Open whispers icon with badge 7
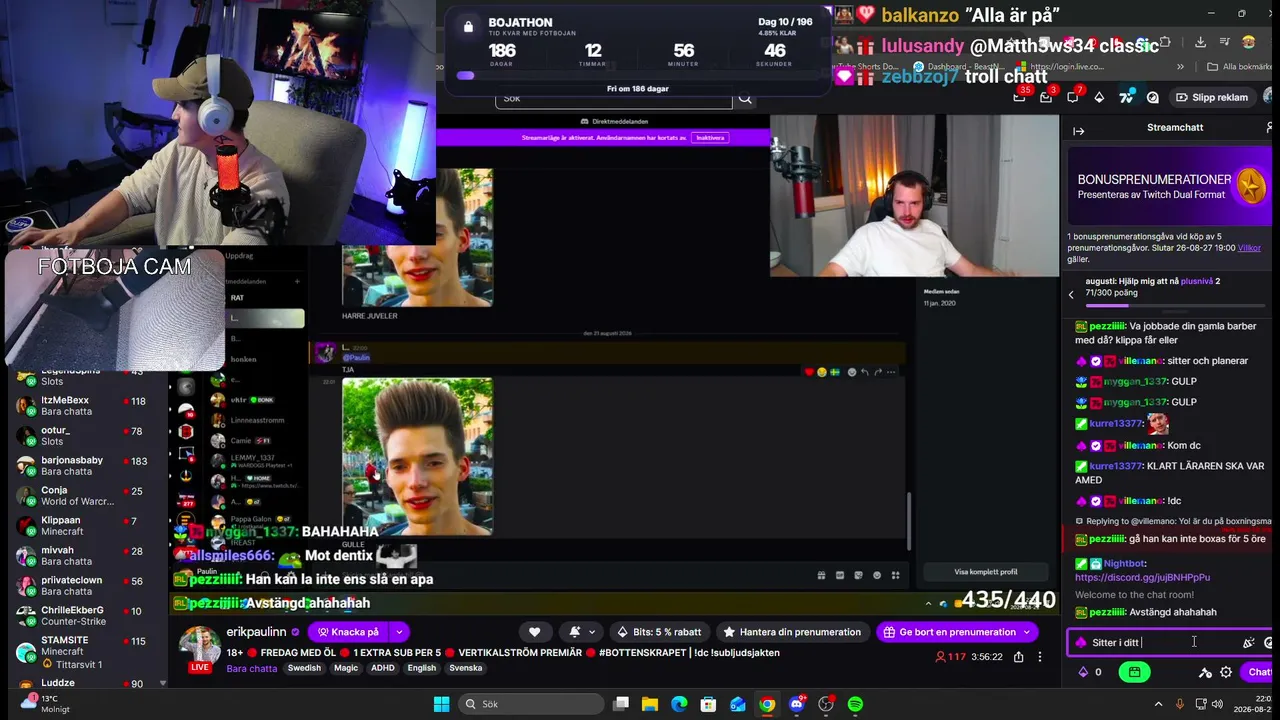Screen dimensions: 1280x720 tap(1073, 97)
